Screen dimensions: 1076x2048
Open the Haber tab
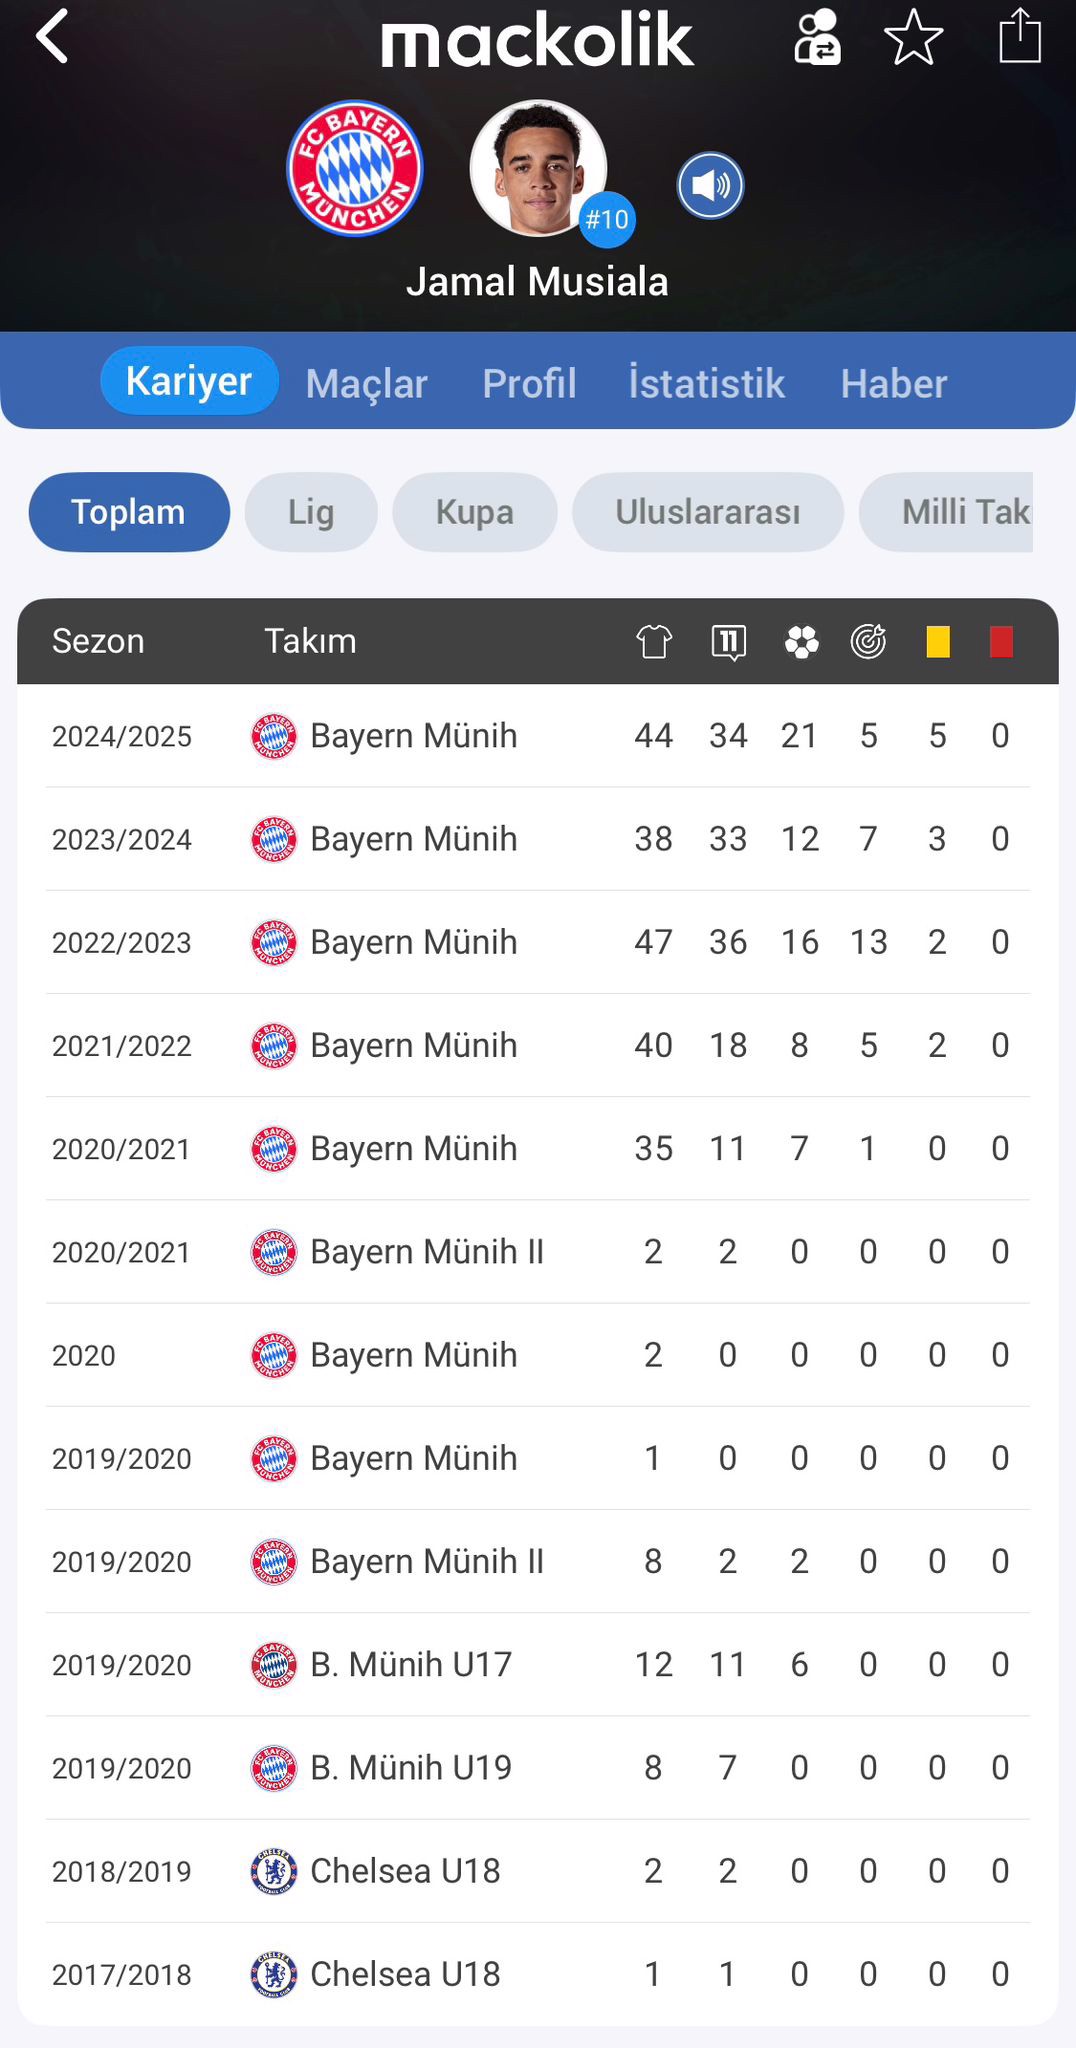[x=893, y=383]
